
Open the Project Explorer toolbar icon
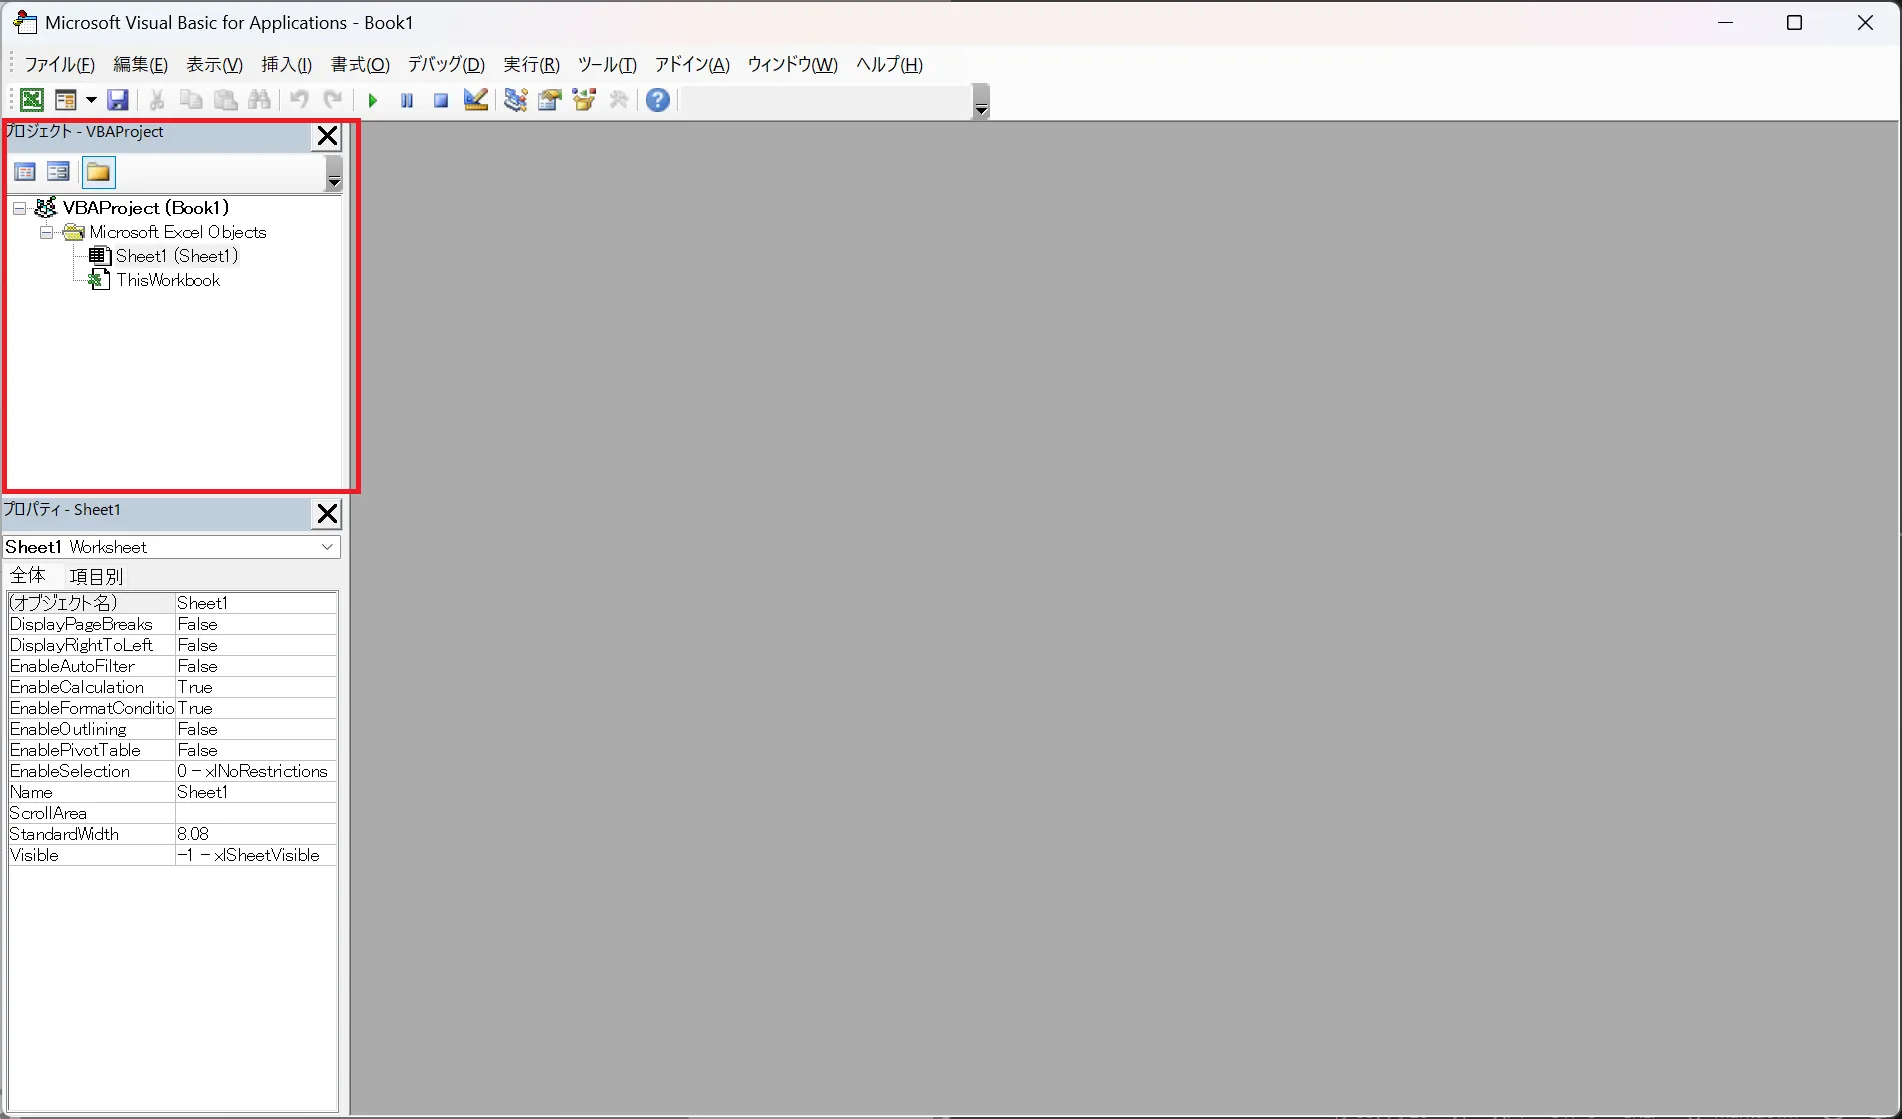pyautogui.click(x=516, y=100)
